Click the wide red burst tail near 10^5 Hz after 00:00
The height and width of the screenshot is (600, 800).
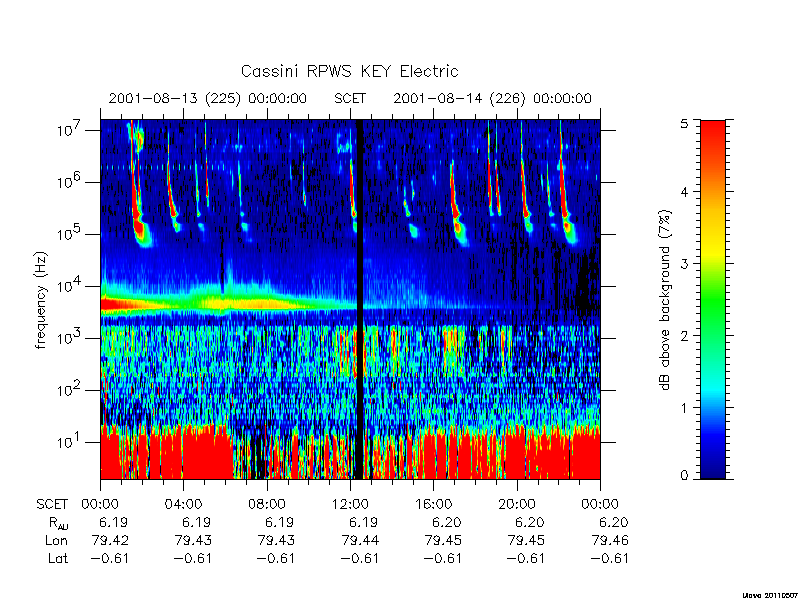[140, 231]
